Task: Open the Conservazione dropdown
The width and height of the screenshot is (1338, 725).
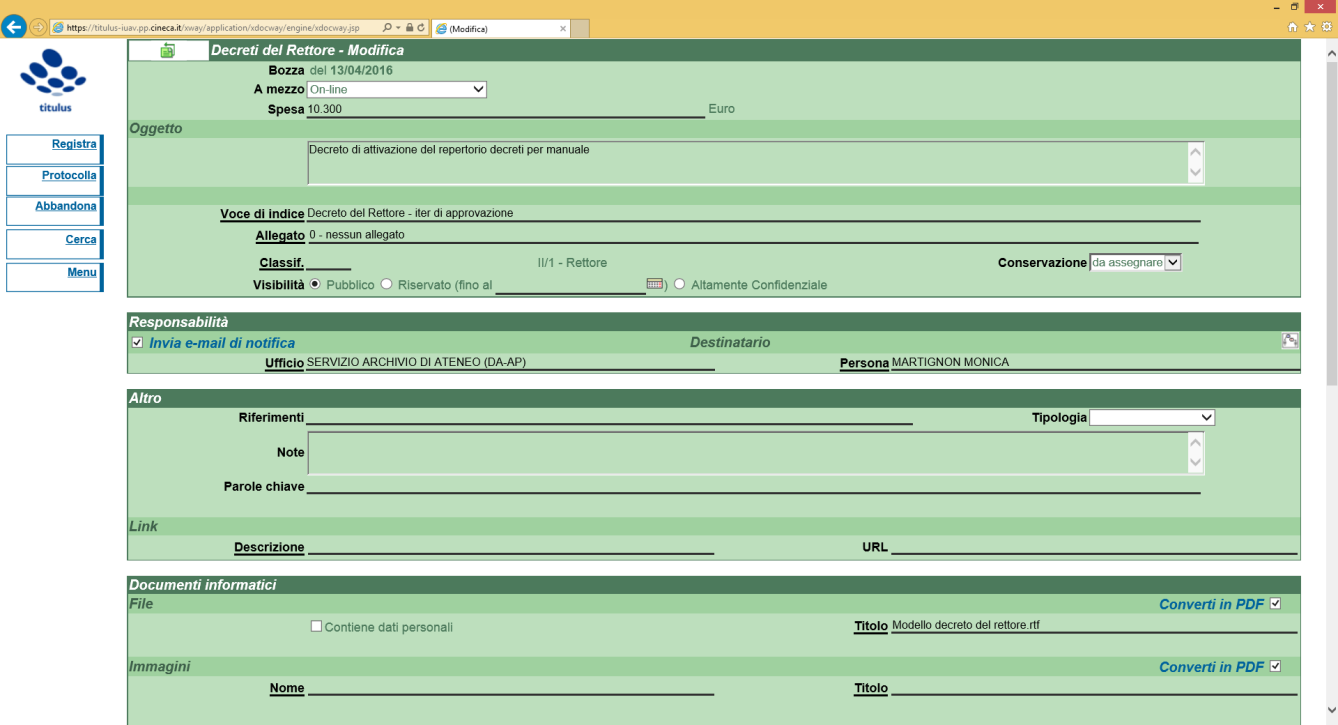Action: pos(1136,262)
